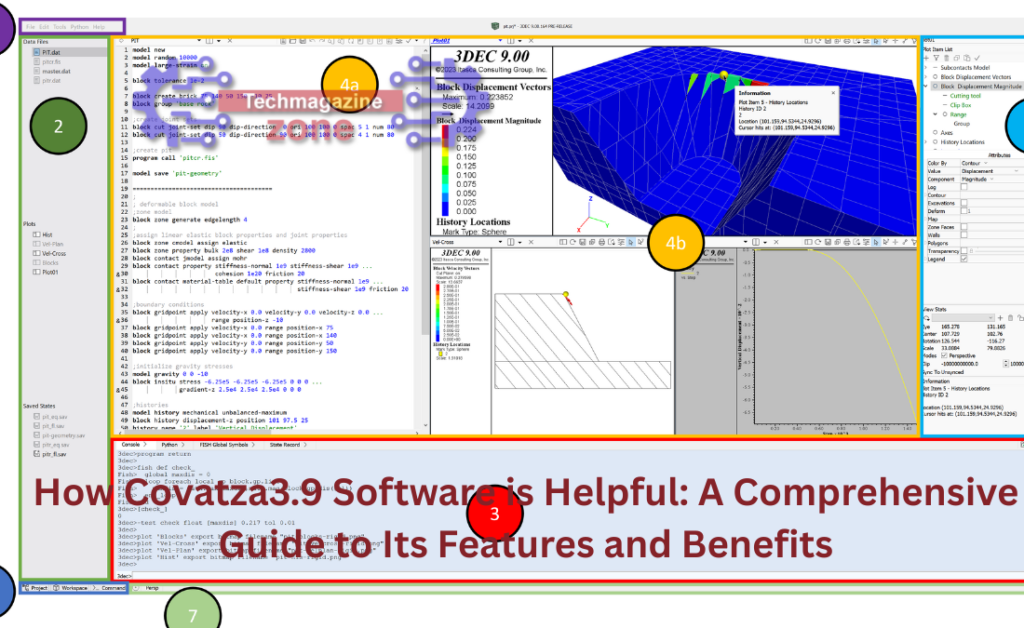This screenshot has width=1024, height=628.
Task: Toggle visibility circle of the Axes item
Action: click(x=935, y=133)
